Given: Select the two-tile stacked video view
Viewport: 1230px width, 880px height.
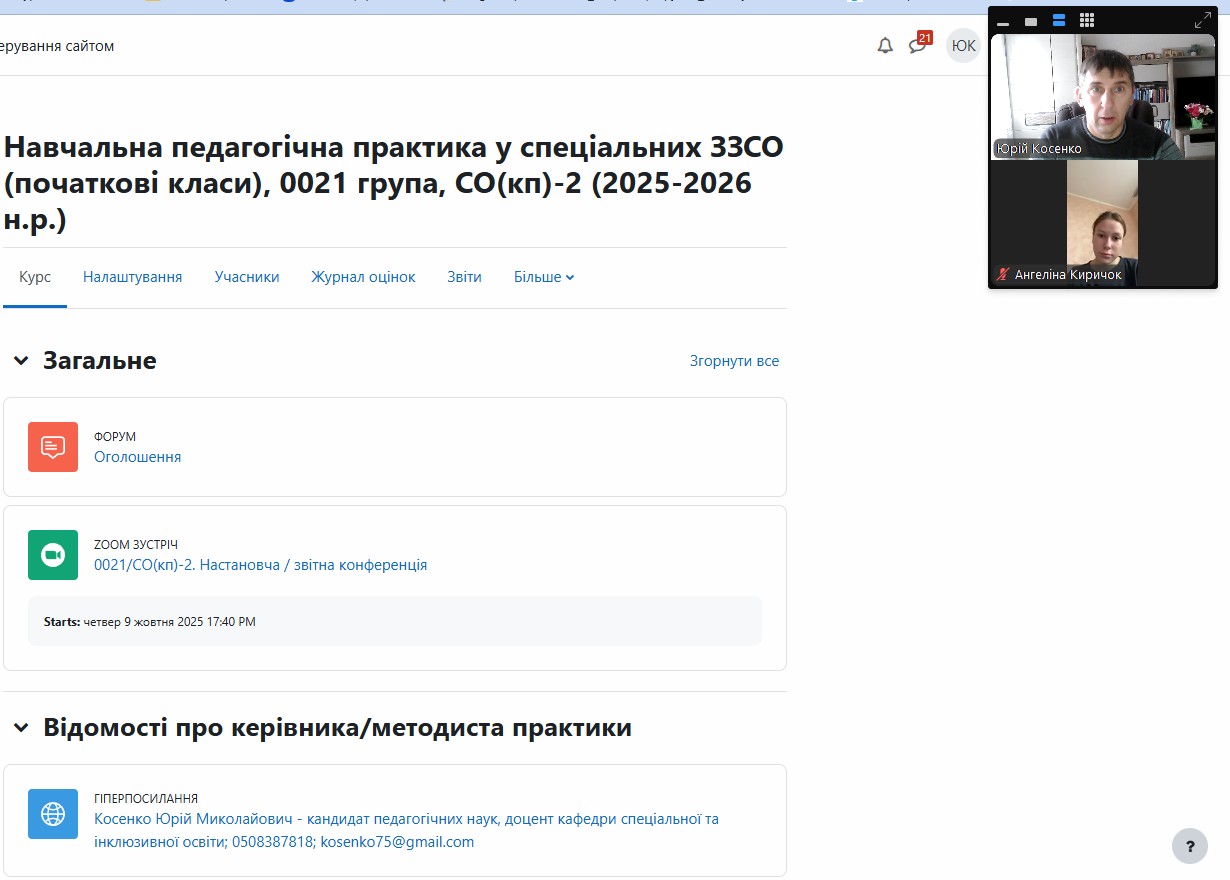Looking at the screenshot, I should pos(1059,21).
